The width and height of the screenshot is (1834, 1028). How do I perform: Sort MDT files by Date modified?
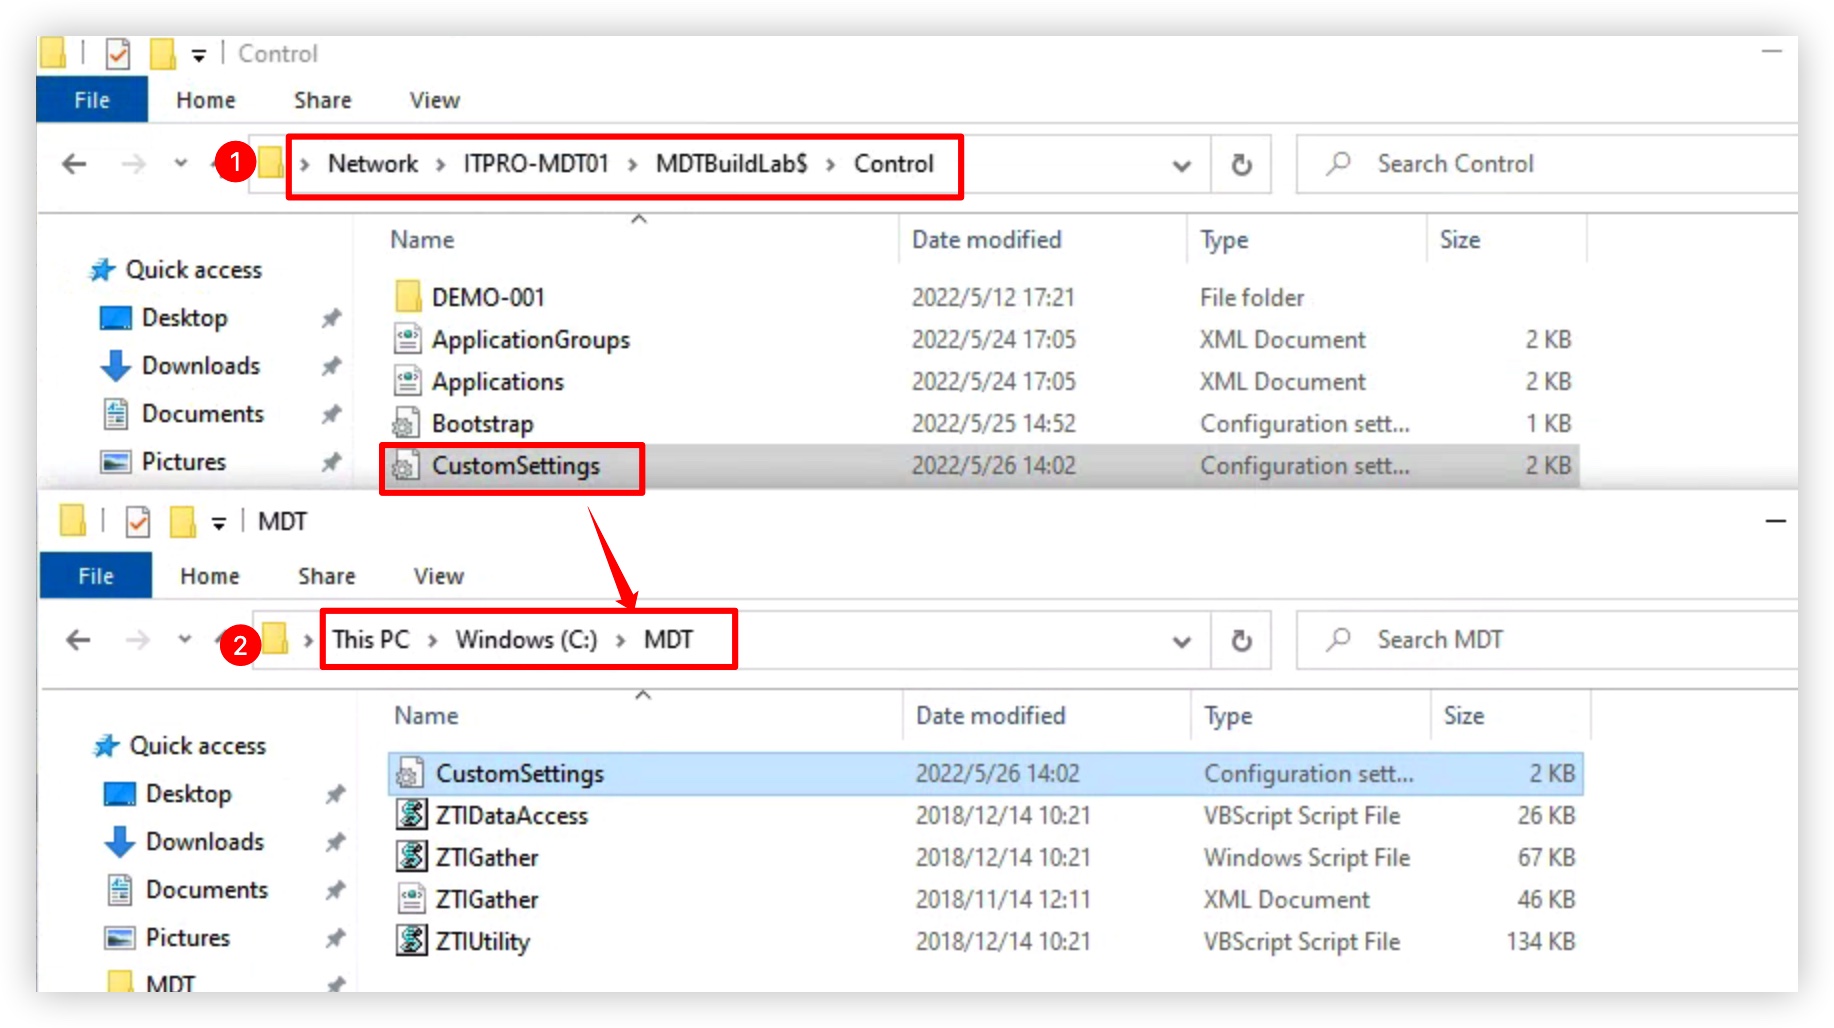click(x=991, y=716)
